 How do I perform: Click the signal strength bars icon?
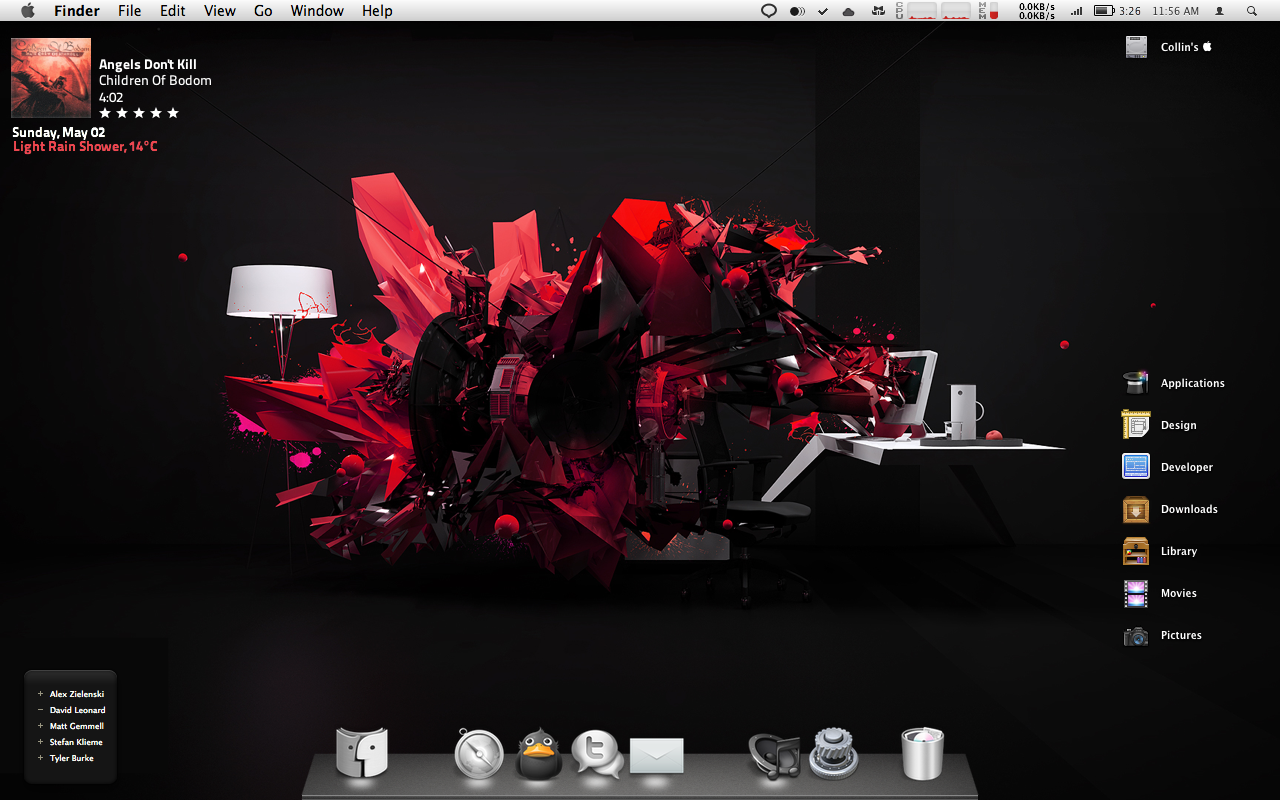click(1077, 11)
